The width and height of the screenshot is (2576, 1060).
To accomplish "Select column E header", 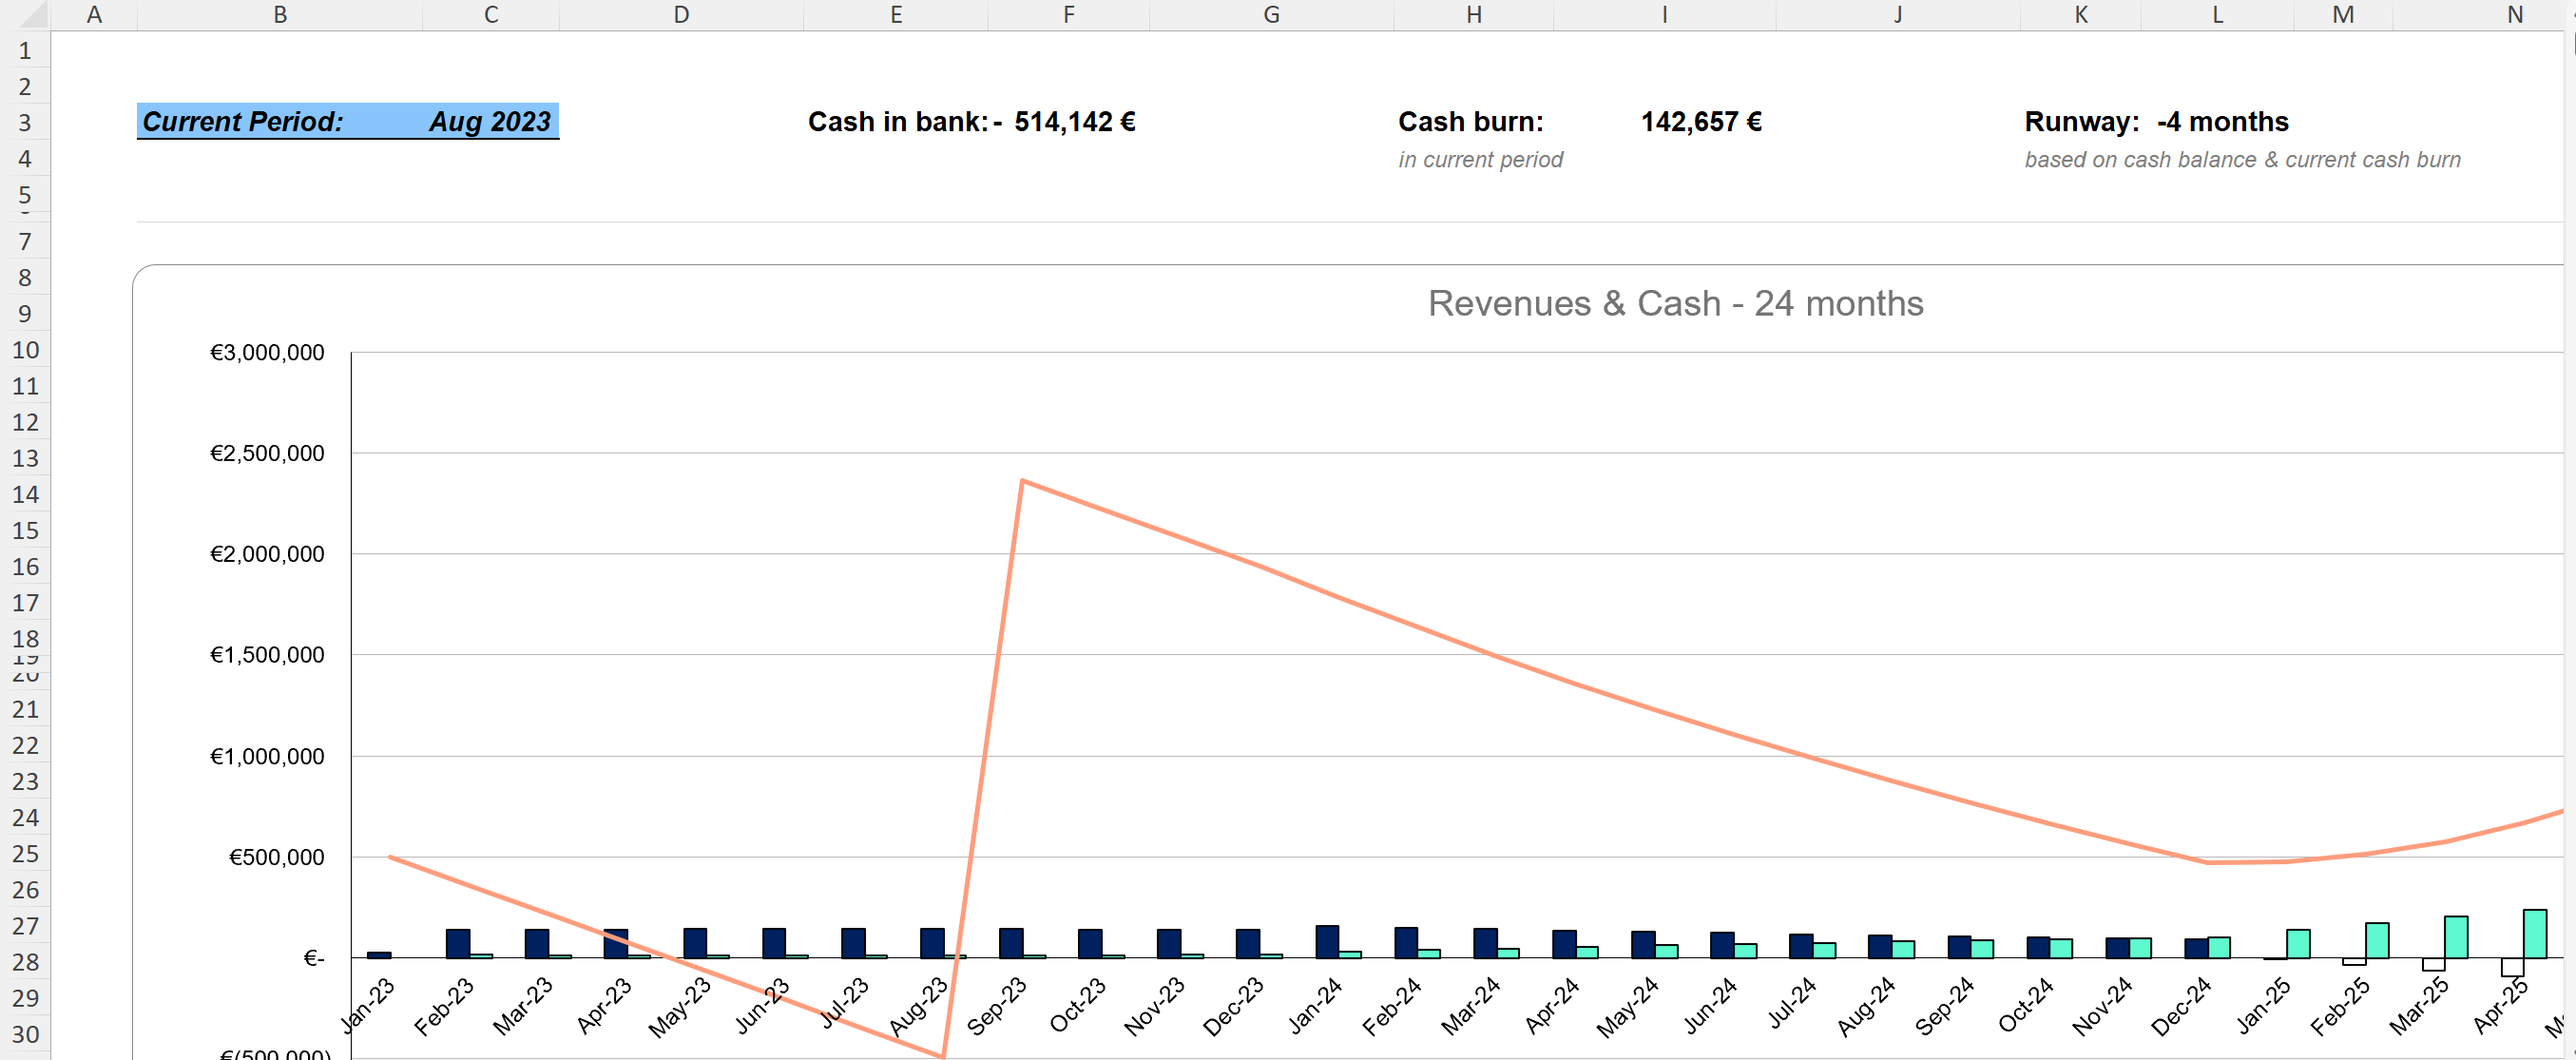I will pos(896,15).
